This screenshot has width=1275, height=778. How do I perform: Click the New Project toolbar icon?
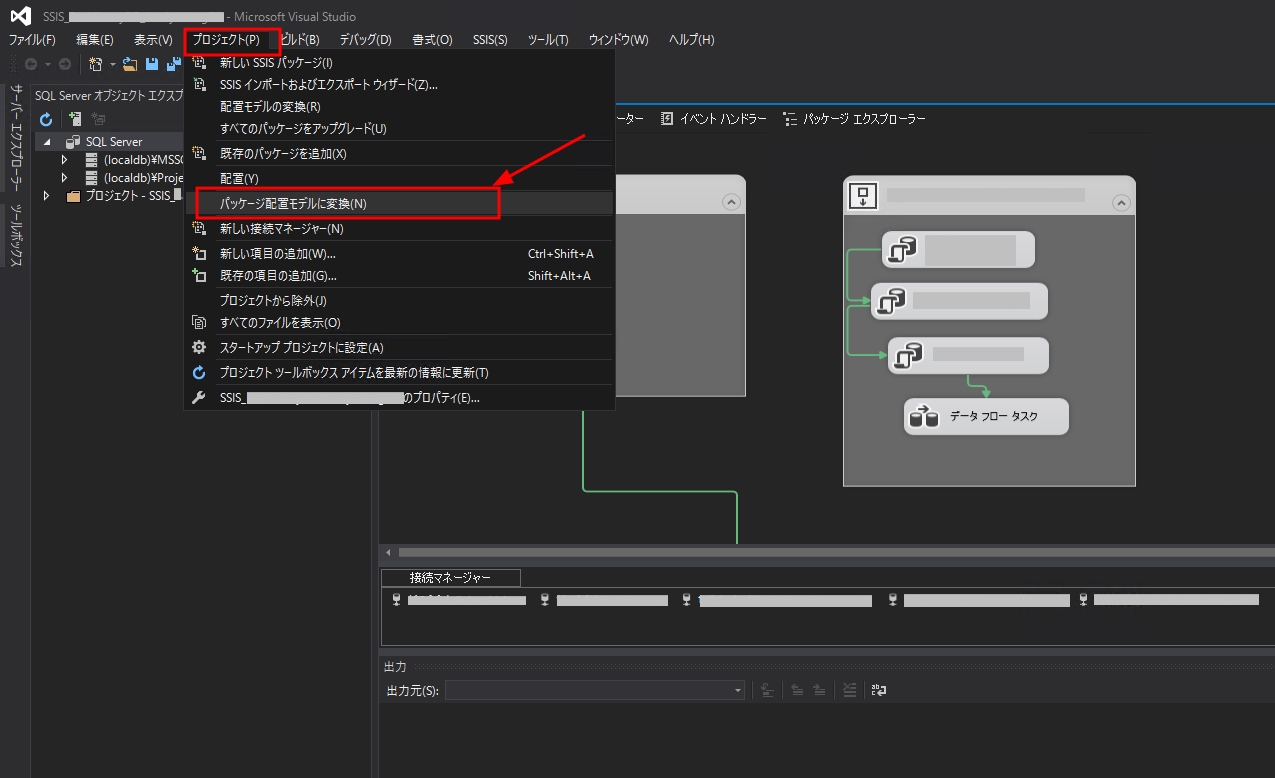pos(96,64)
